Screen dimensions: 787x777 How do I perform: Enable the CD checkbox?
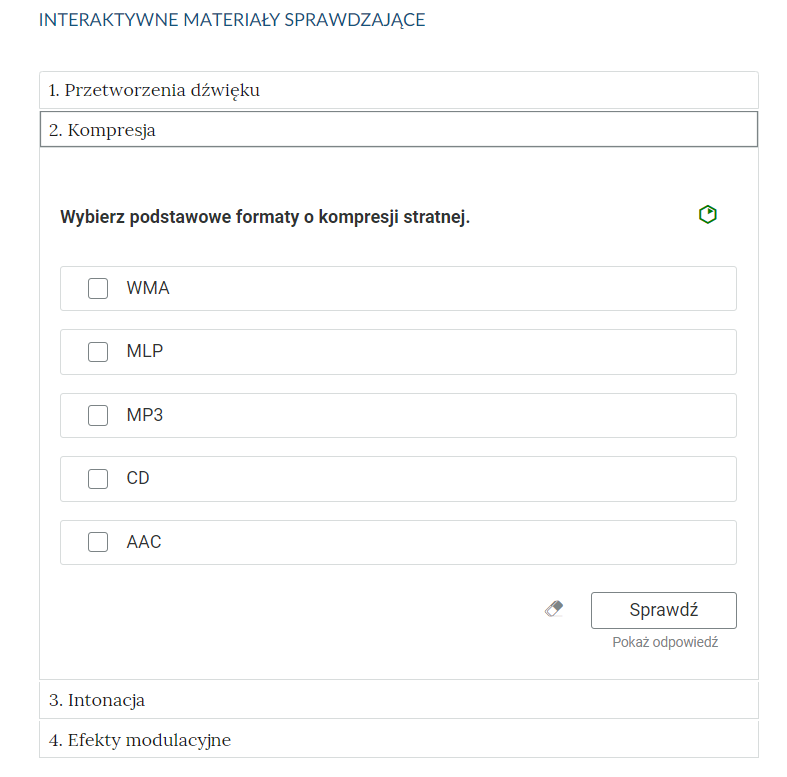[98, 479]
